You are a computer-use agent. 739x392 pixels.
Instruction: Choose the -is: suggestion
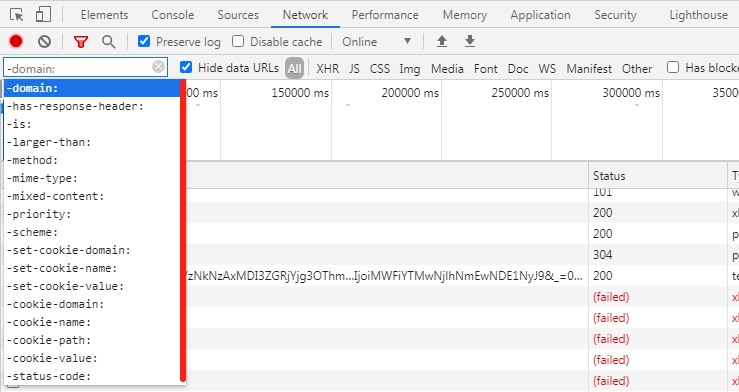pyautogui.click(x=92, y=124)
